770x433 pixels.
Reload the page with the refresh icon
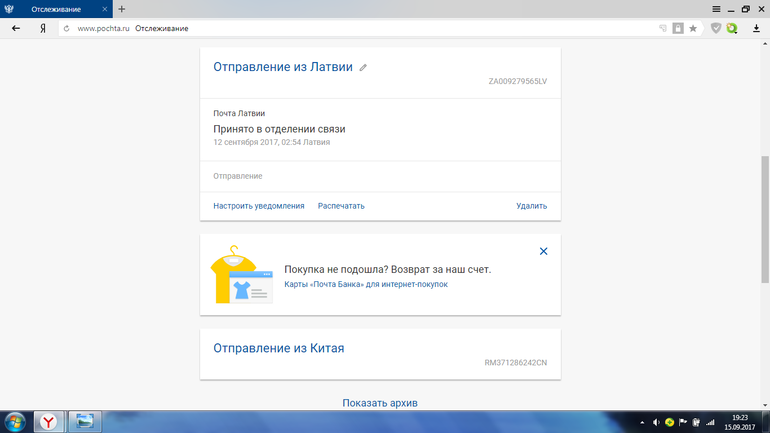[66, 29]
